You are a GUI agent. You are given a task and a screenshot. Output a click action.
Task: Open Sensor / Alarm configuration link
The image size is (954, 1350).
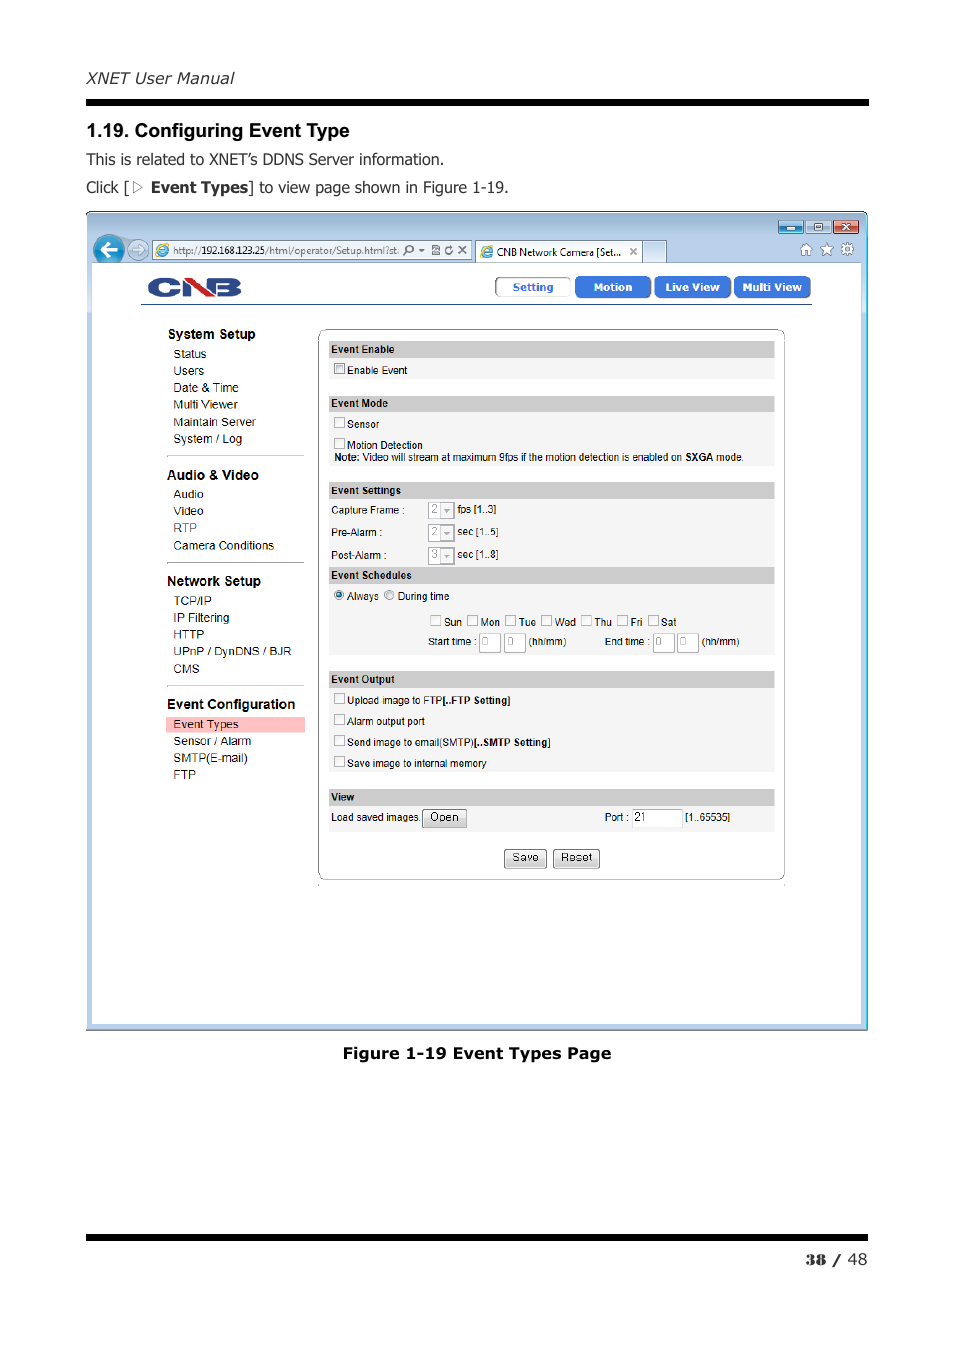[x=212, y=741]
